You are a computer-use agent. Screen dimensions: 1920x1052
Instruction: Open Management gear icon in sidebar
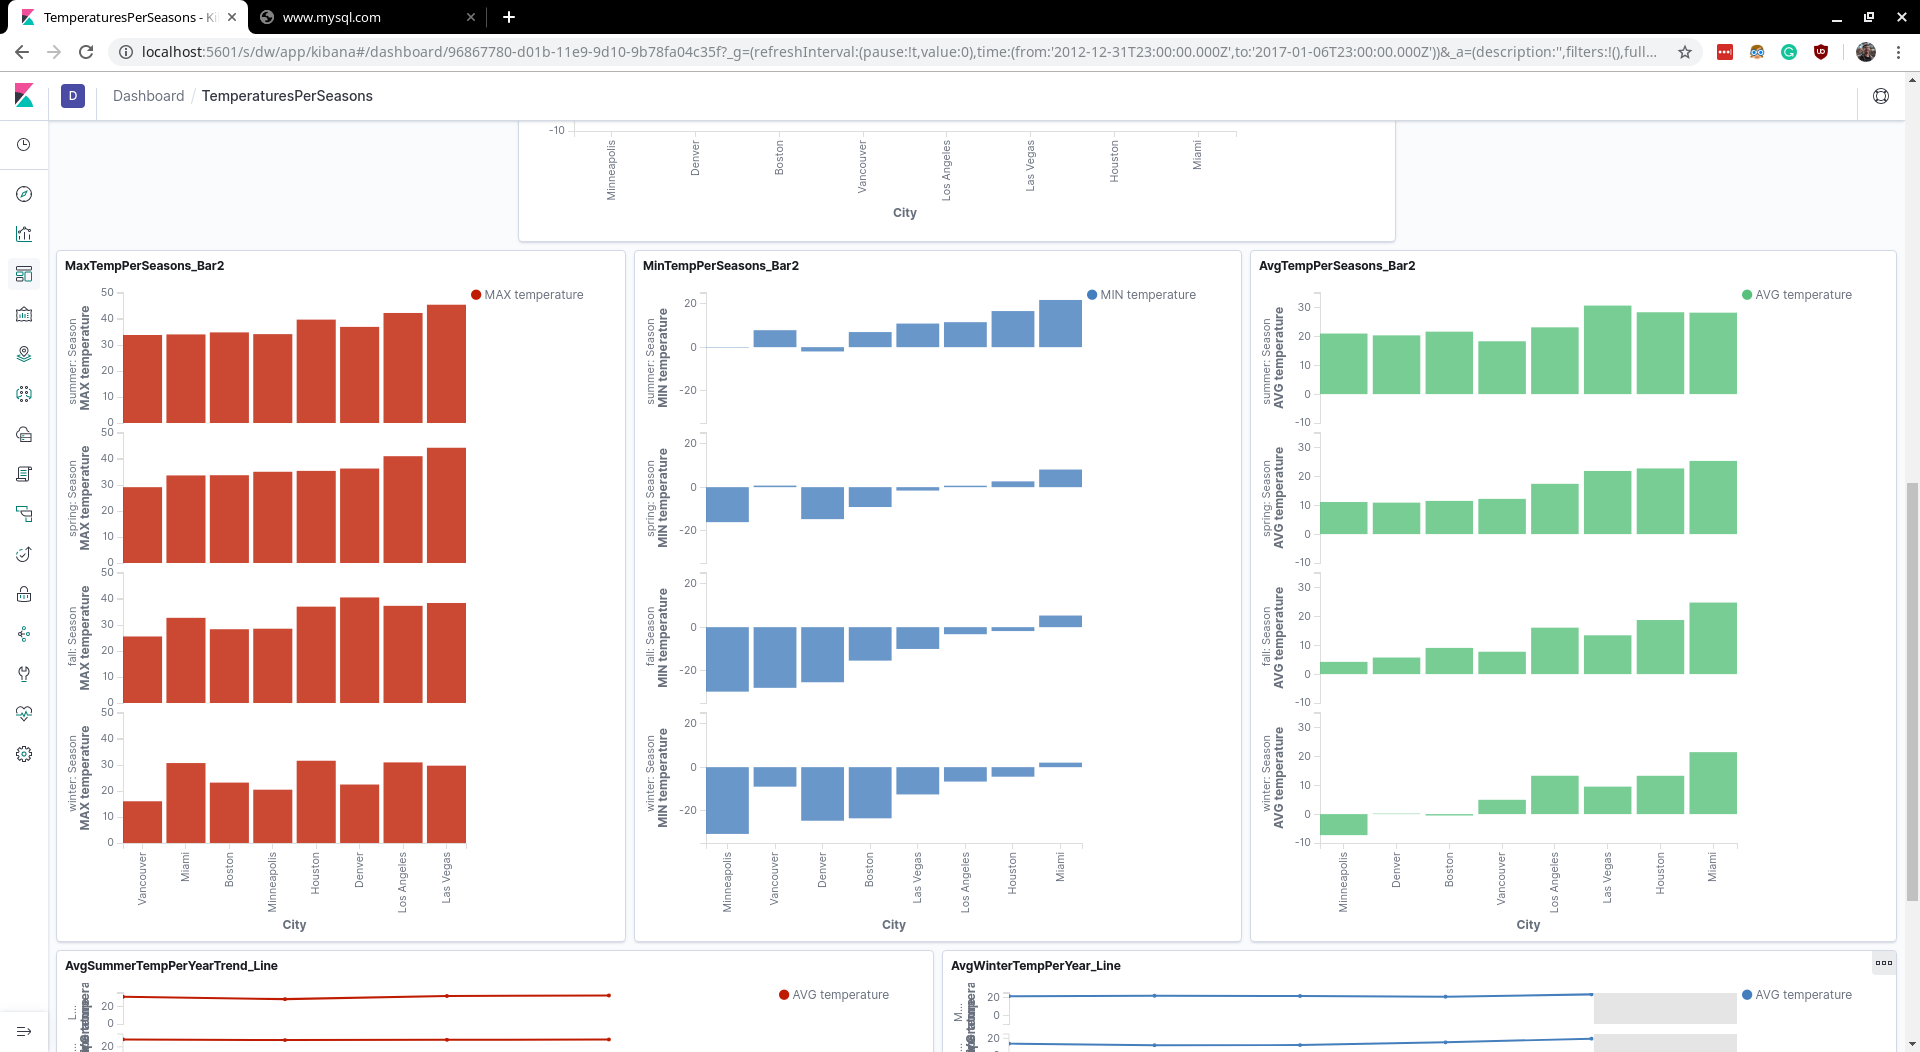(x=24, y=754)
